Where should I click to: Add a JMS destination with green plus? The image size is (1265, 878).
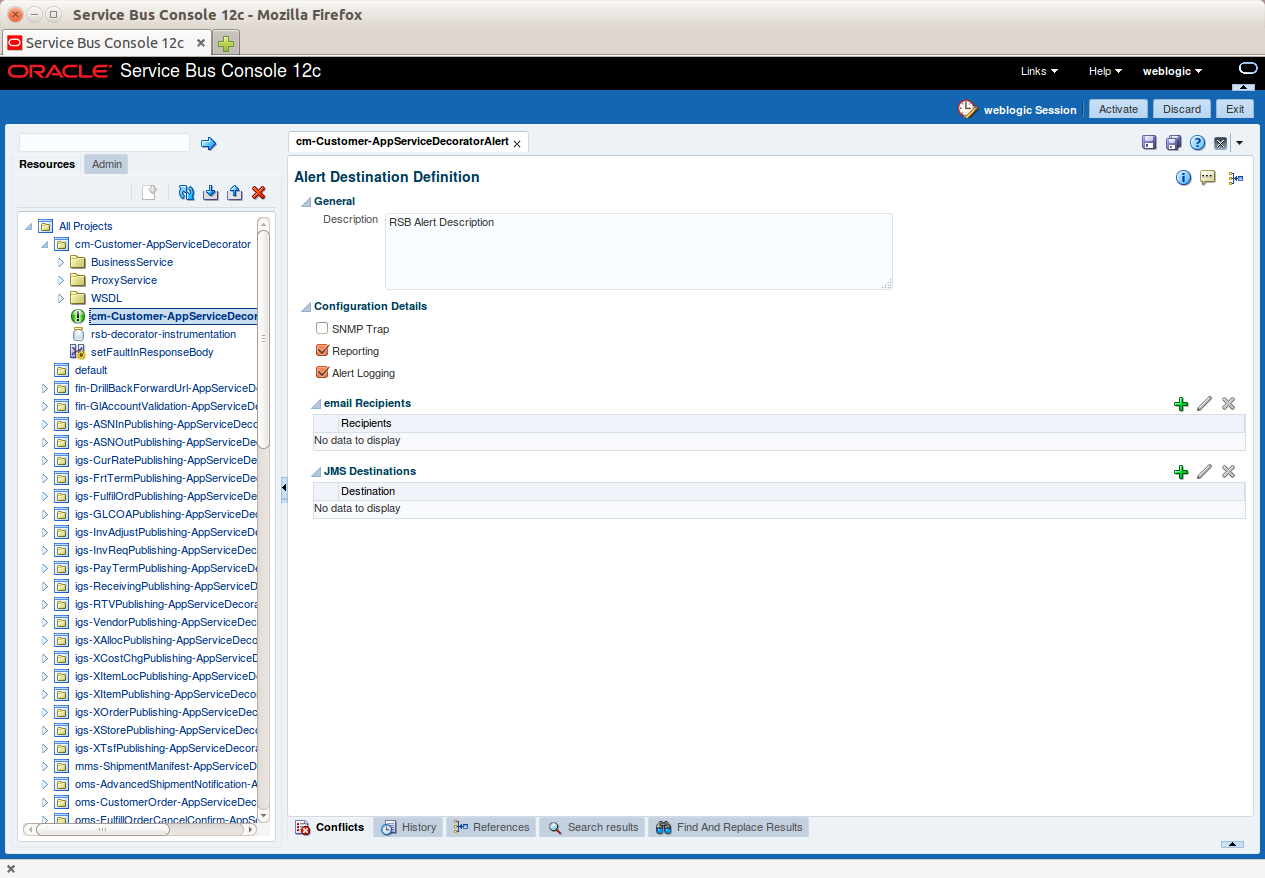pos(1181,472)
